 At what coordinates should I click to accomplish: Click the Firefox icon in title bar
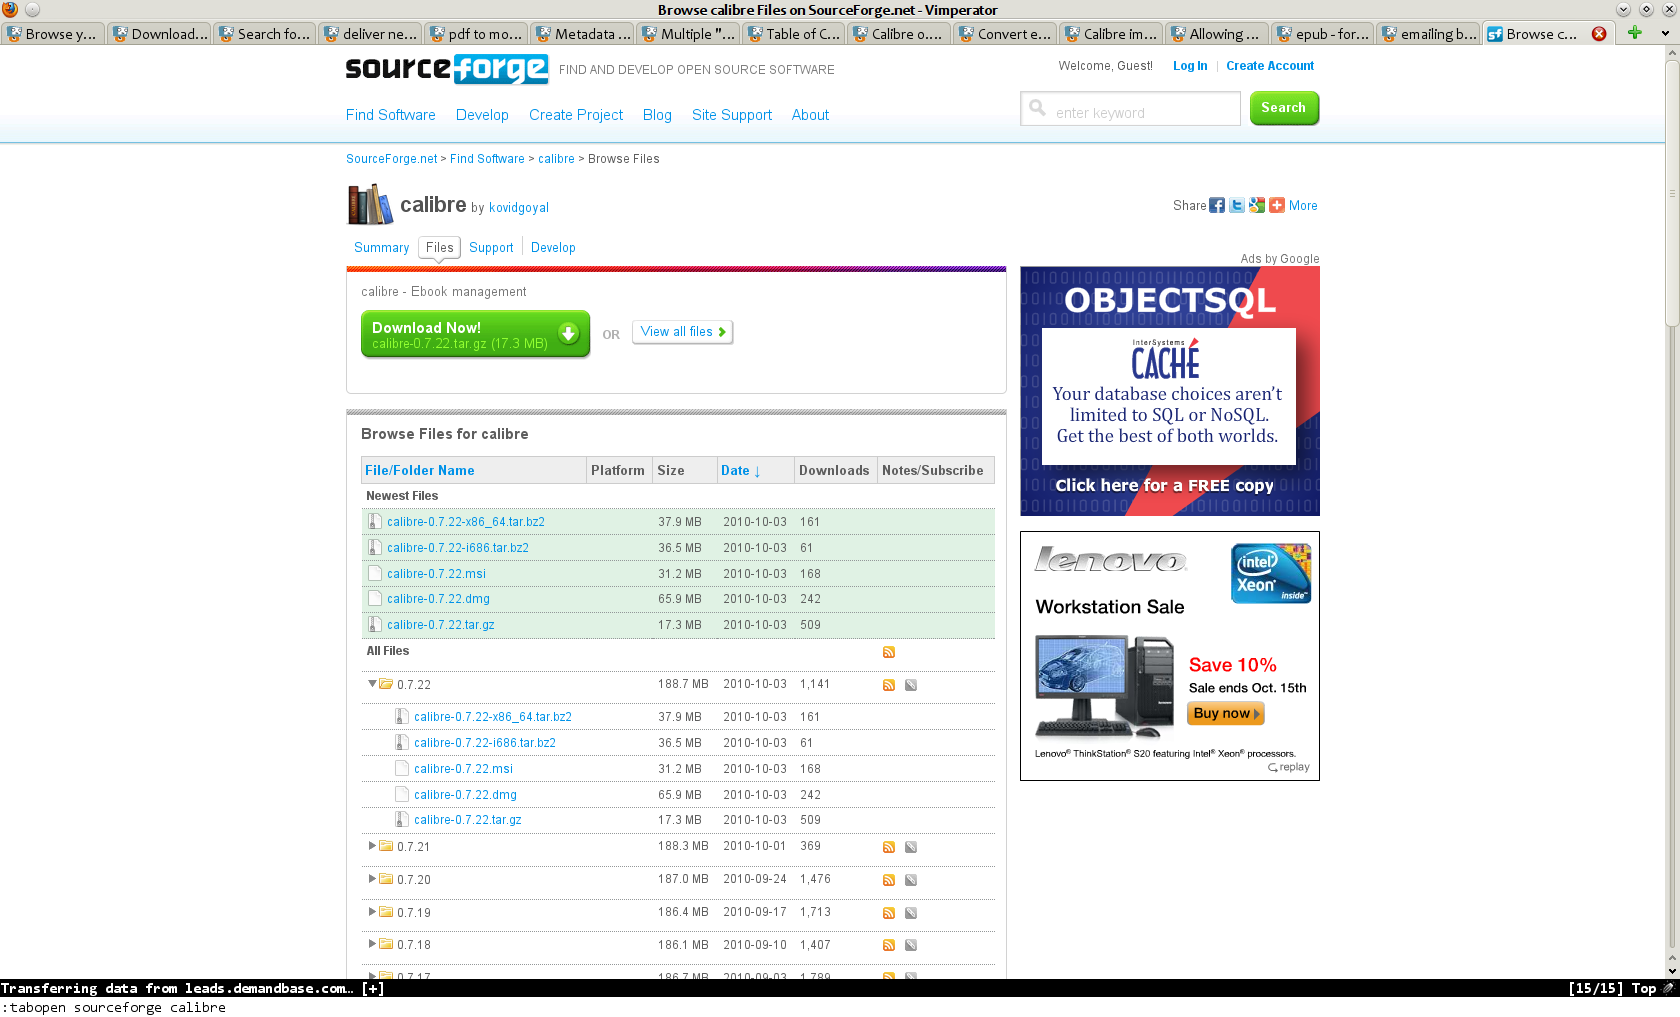pyautogui.click(x=10, y=9)
